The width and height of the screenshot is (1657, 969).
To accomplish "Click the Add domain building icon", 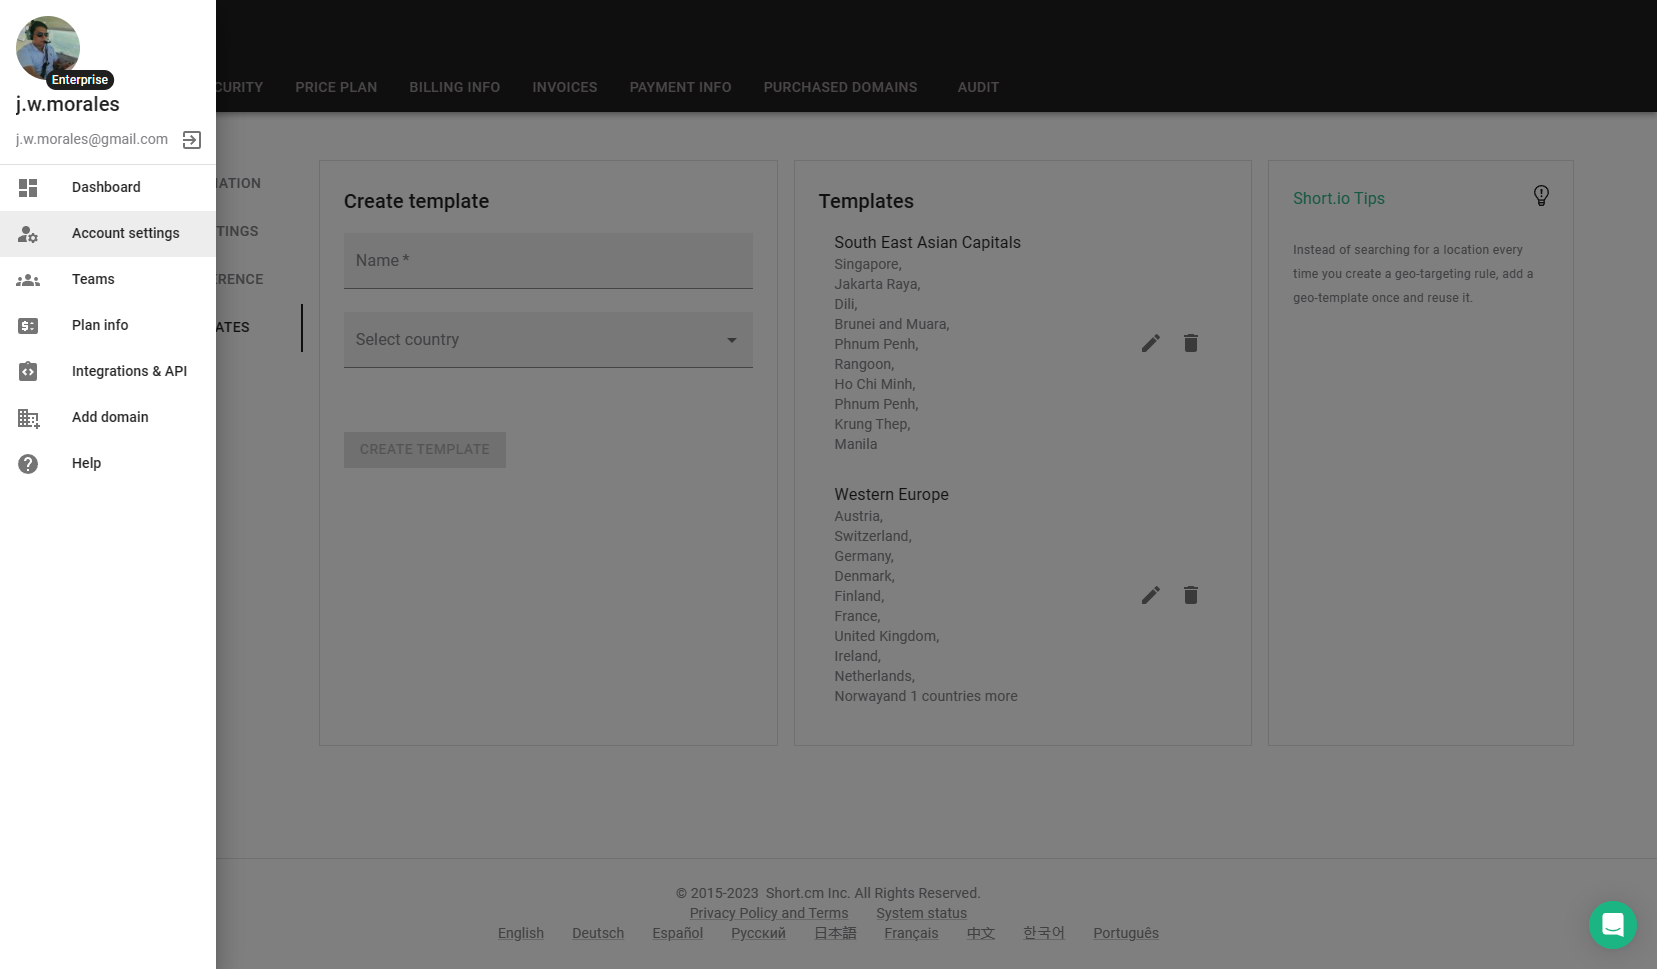I will [x=28, y=417].
